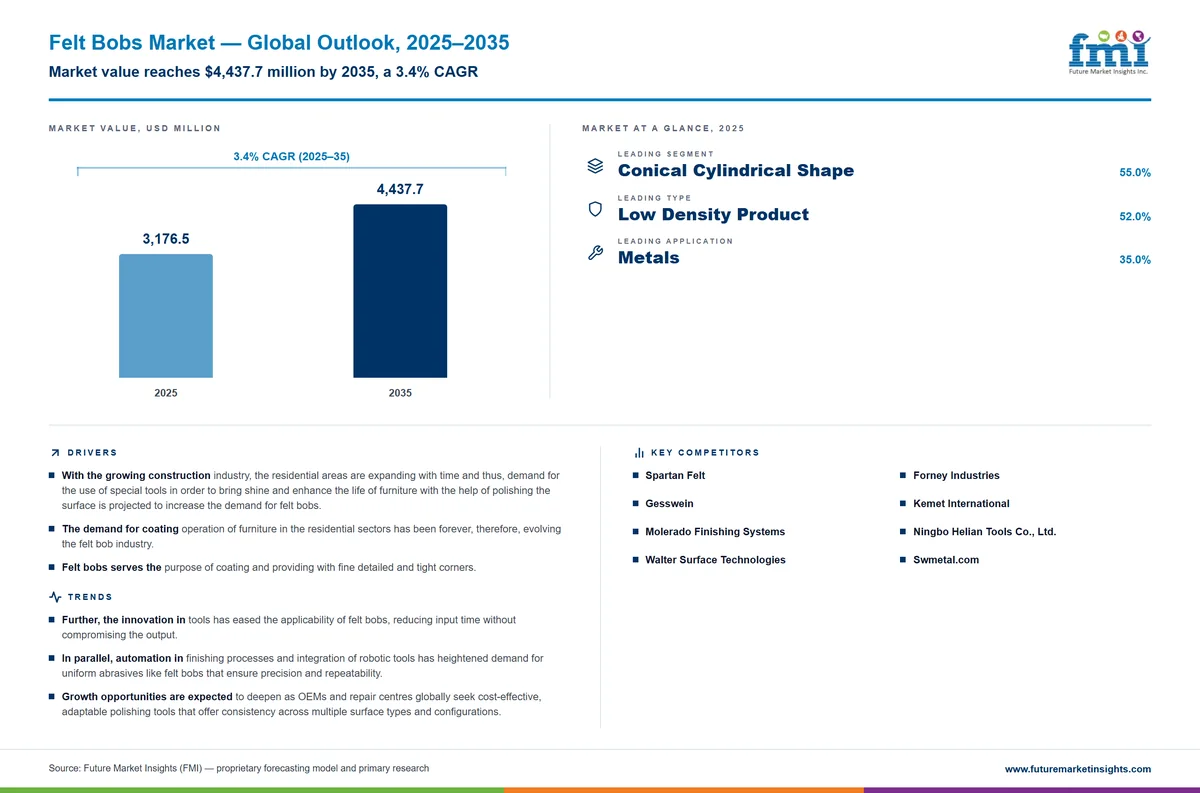Click the "Metals" leading application name
Screen dimensions: 1200x793
tap(648, 258)
